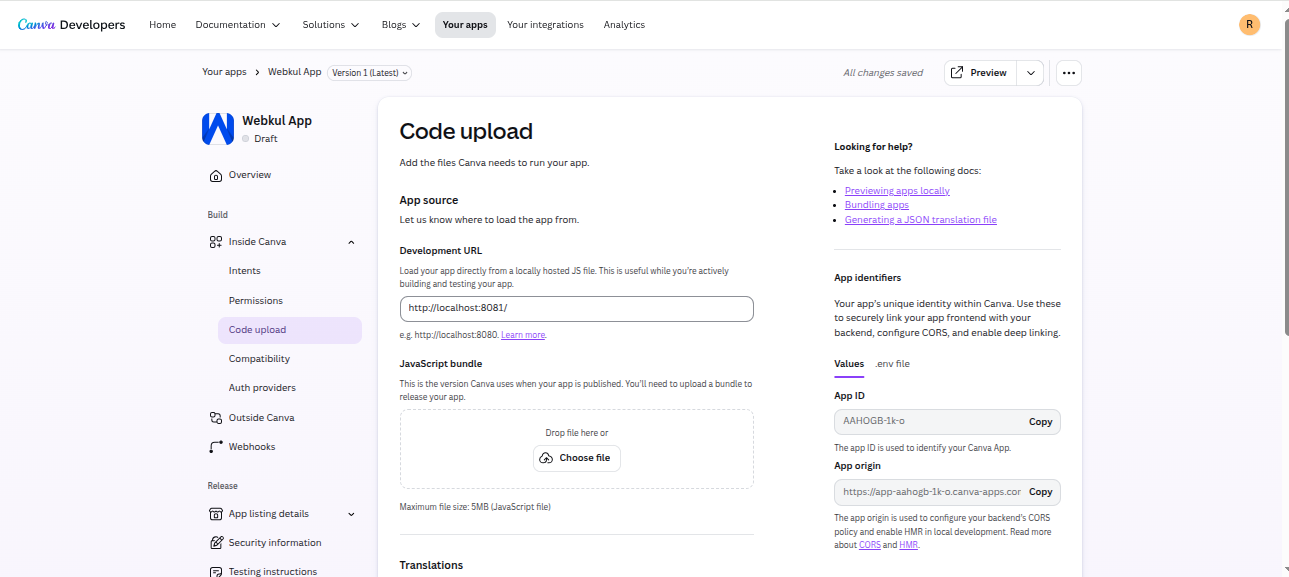Select the Your apps nav item
1289x577 pixels.
465,25
